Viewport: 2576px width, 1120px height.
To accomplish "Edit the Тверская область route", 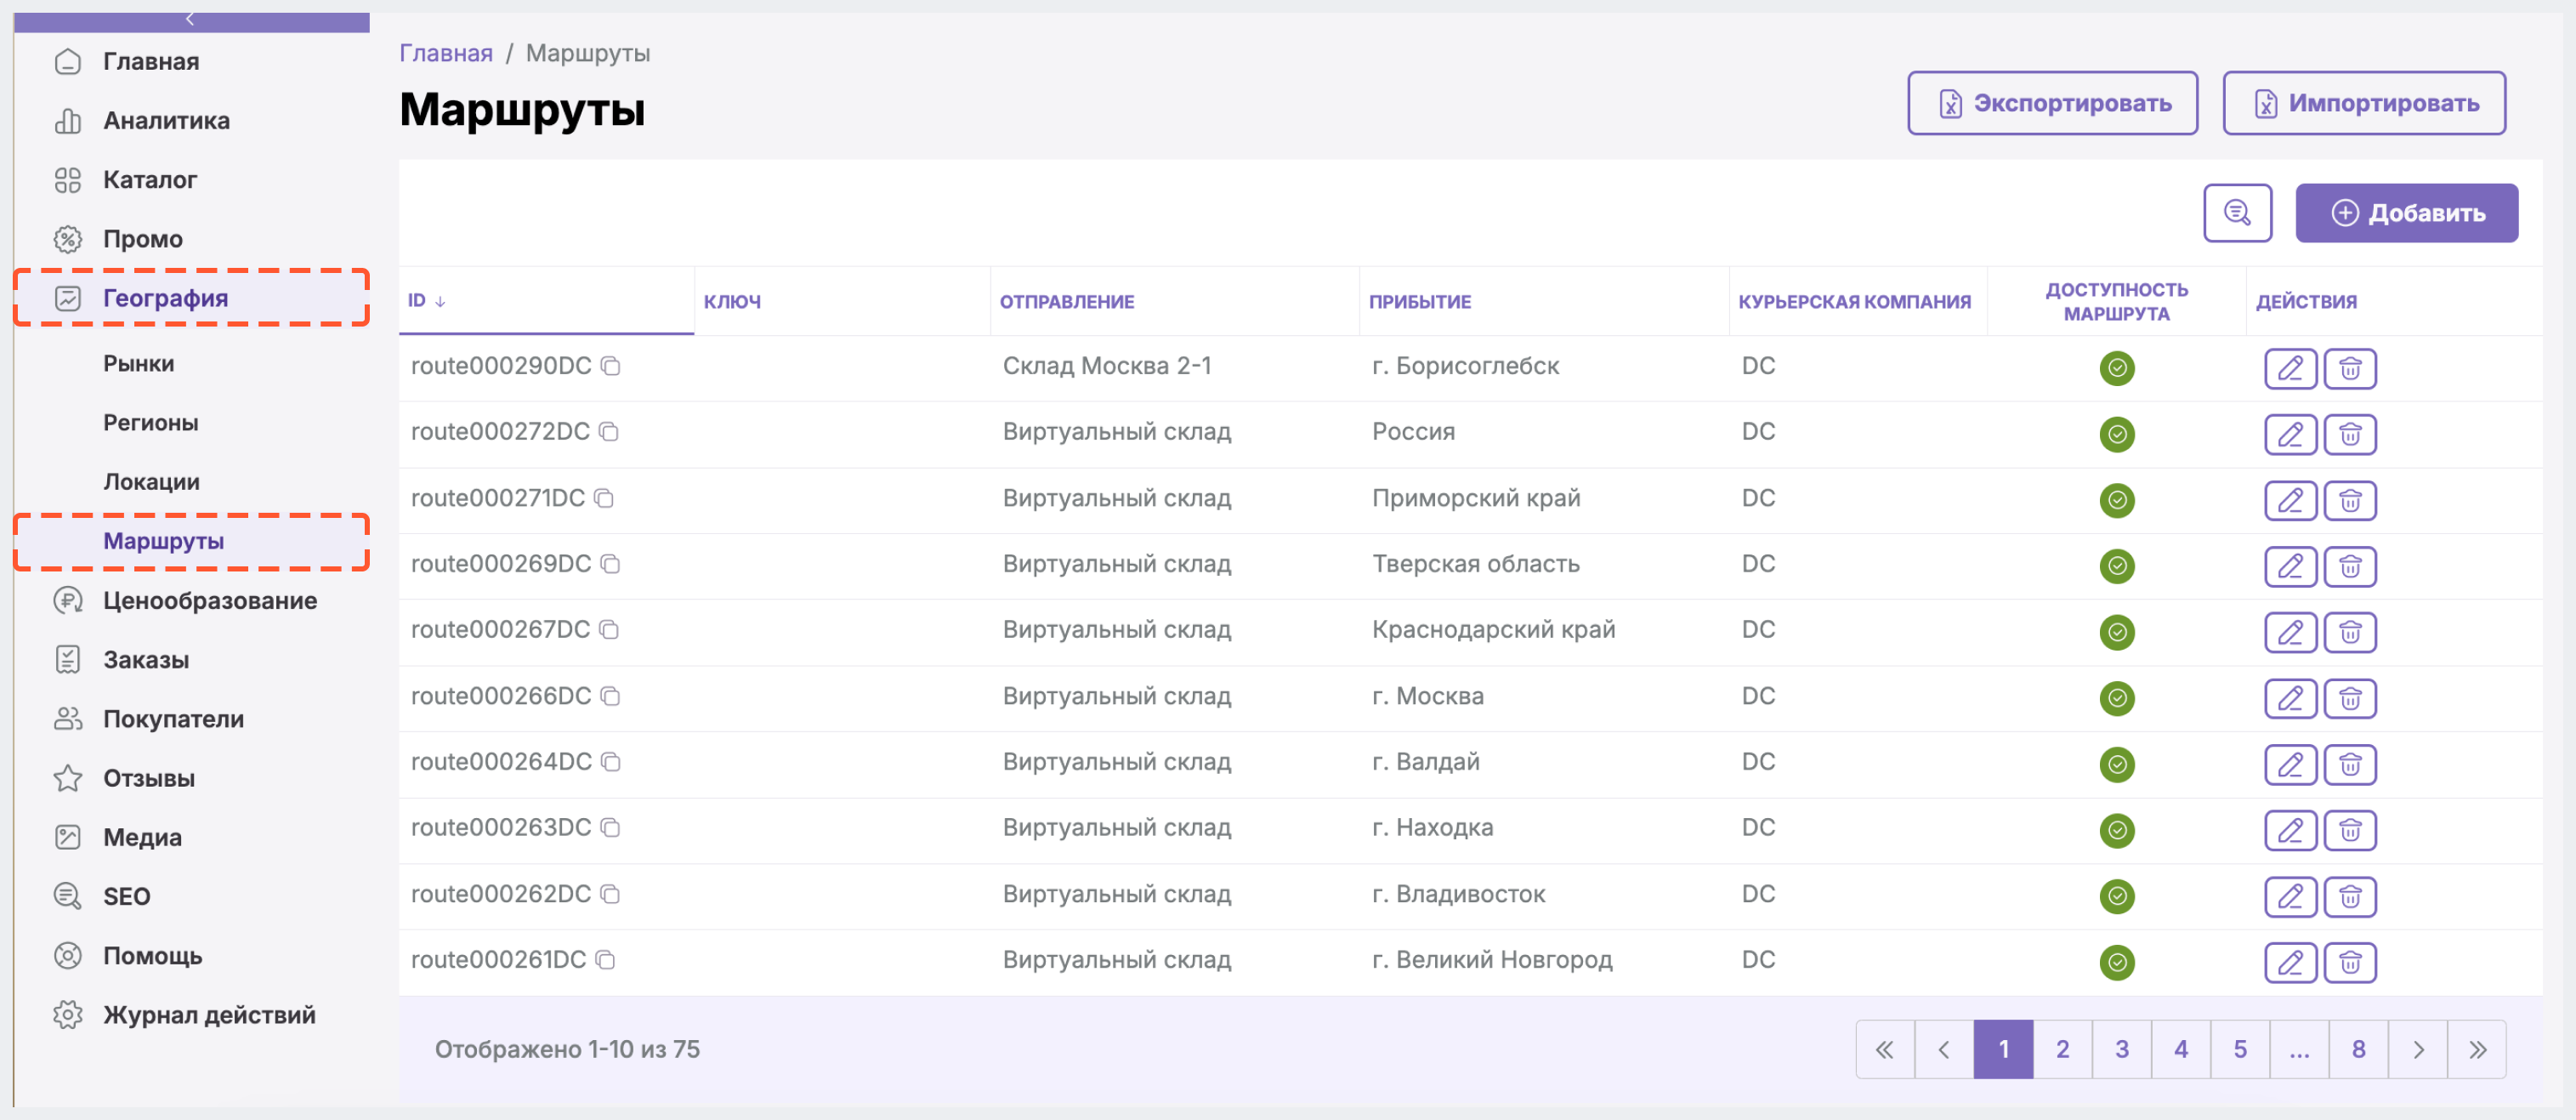I will point(2290,566).
